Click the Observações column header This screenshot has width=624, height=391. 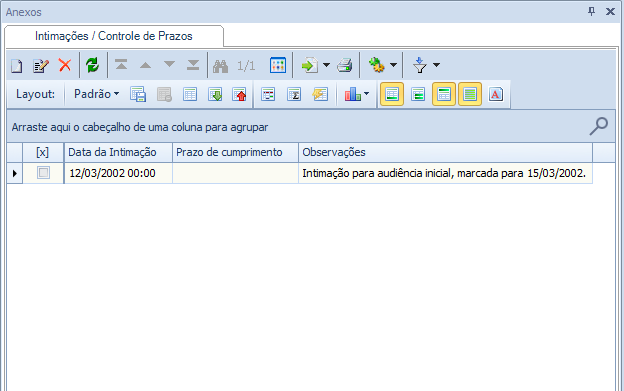tap(446, 152)
